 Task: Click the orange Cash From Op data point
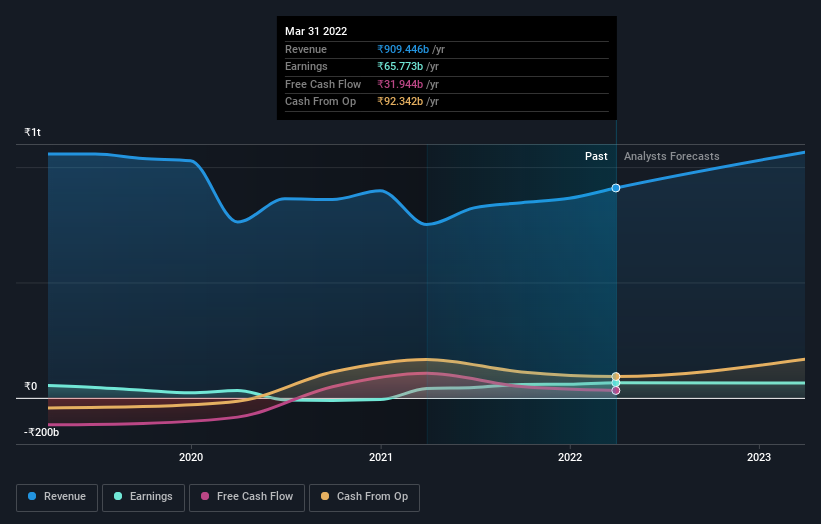pos(616,376)
